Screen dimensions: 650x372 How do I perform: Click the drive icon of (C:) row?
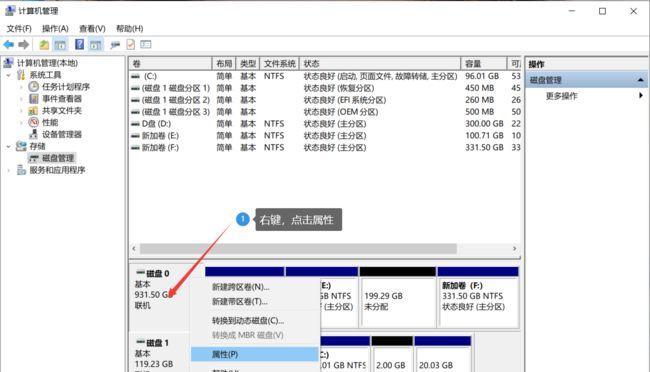tap(135, 76)
